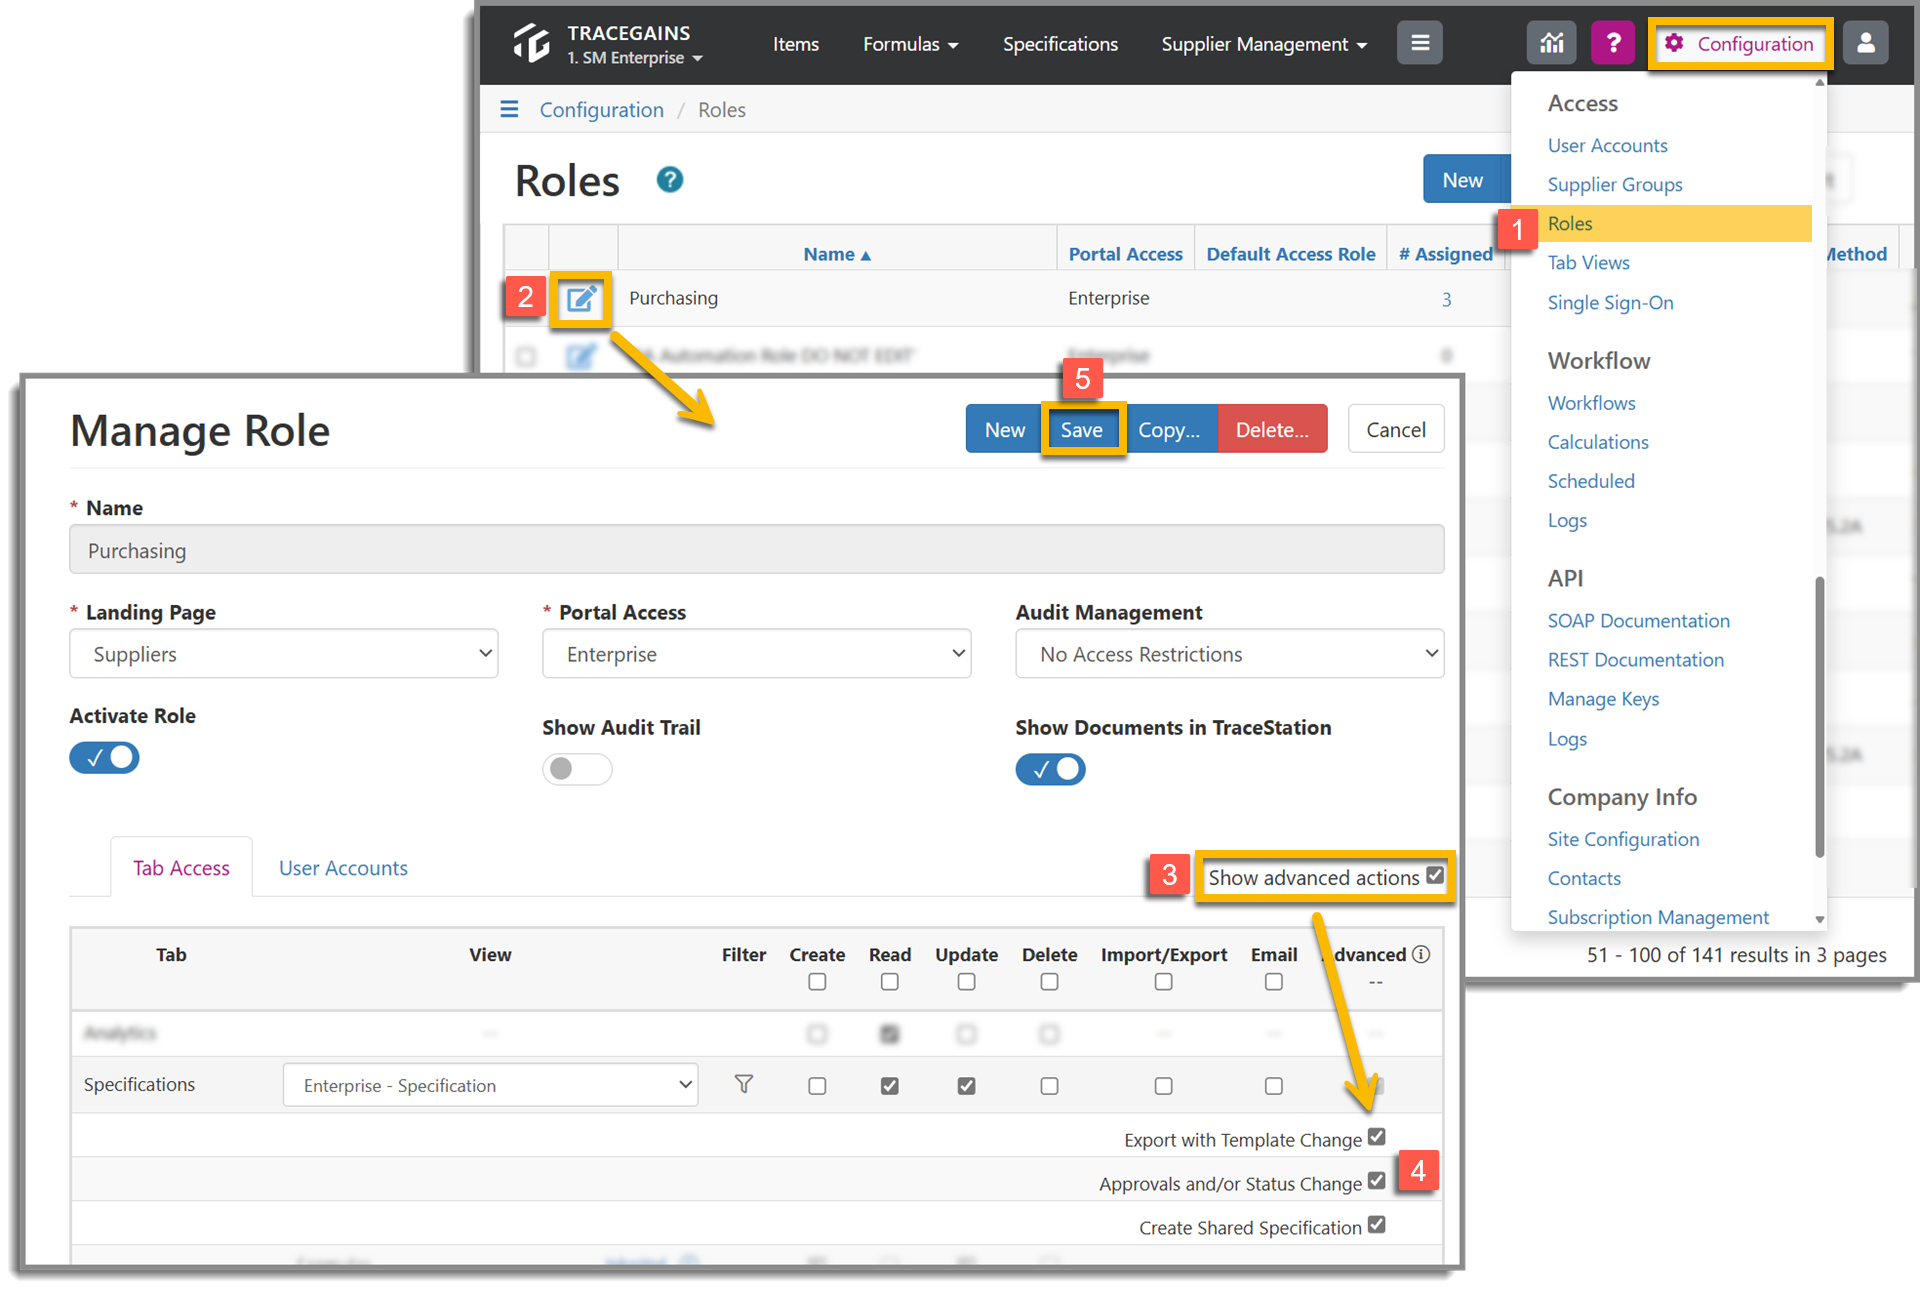Open Contacts link
1920x1290 pixels.
click(1584, 878)
